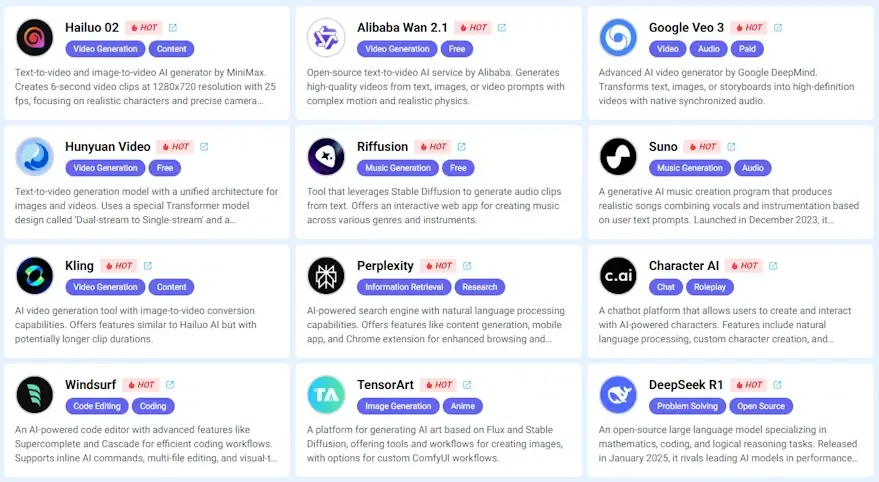Click the Anime tag on TensorArt
The image size is (879, 482).
(462, 406)
